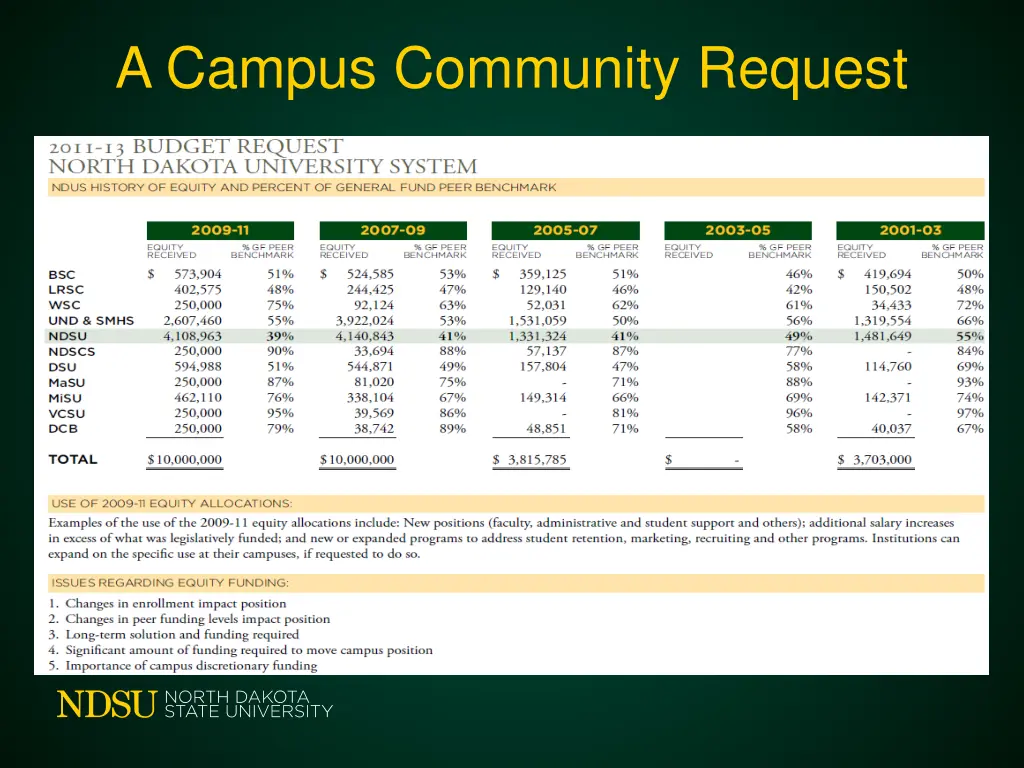Click the value "129,140" in LRSC row
Screen dimensions: 1024x768
[x=543, y=289]
